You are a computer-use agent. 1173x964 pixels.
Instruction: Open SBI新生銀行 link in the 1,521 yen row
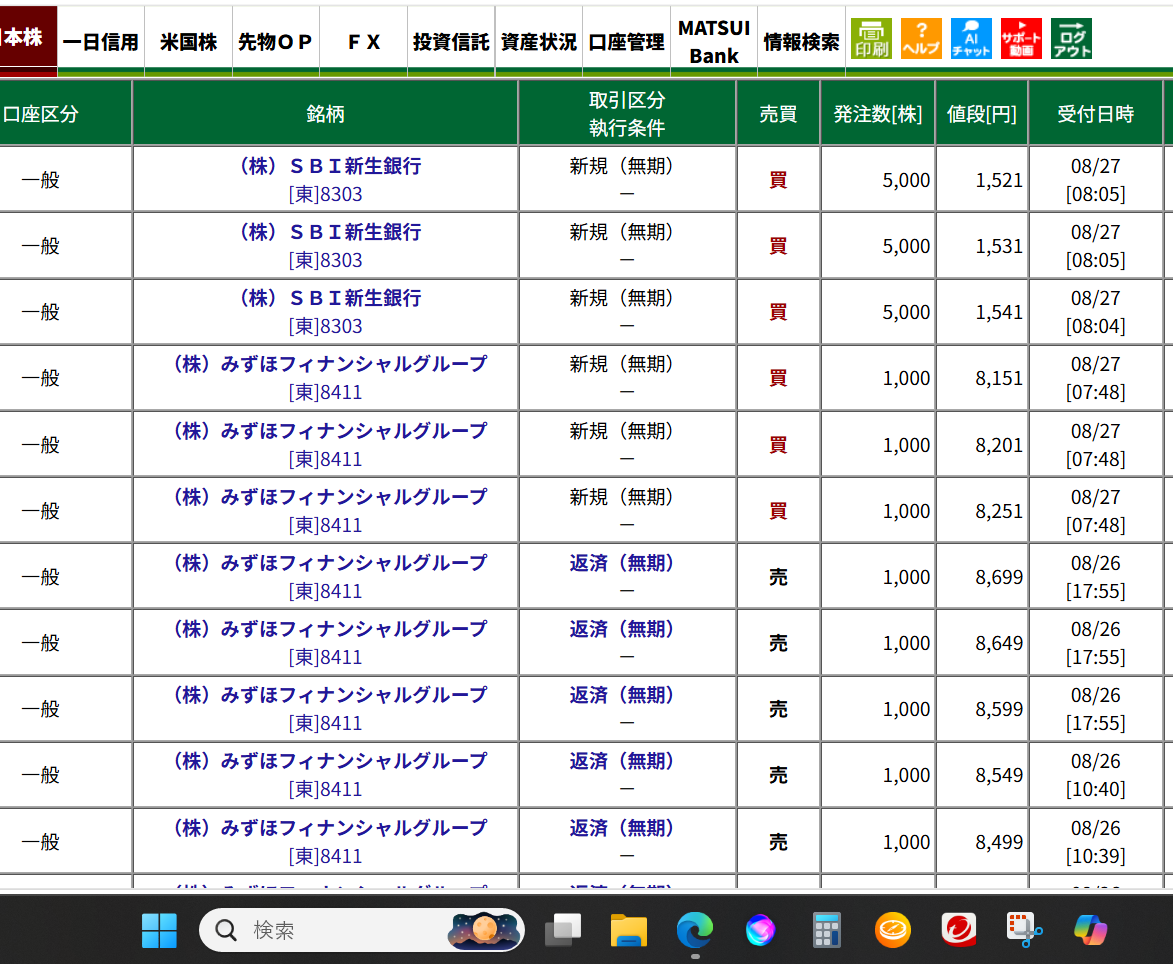330,166
